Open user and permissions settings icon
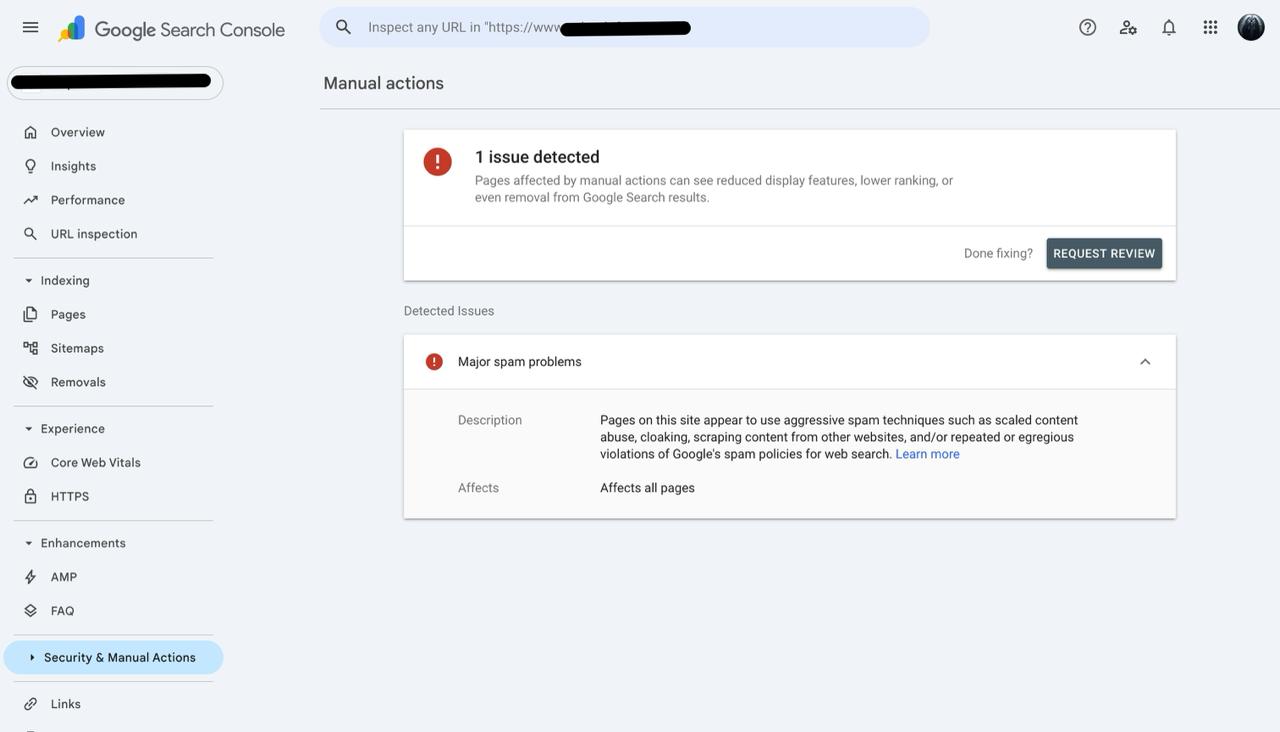The width and height of the screenshot is (1280, 732). coord(1128,28)
